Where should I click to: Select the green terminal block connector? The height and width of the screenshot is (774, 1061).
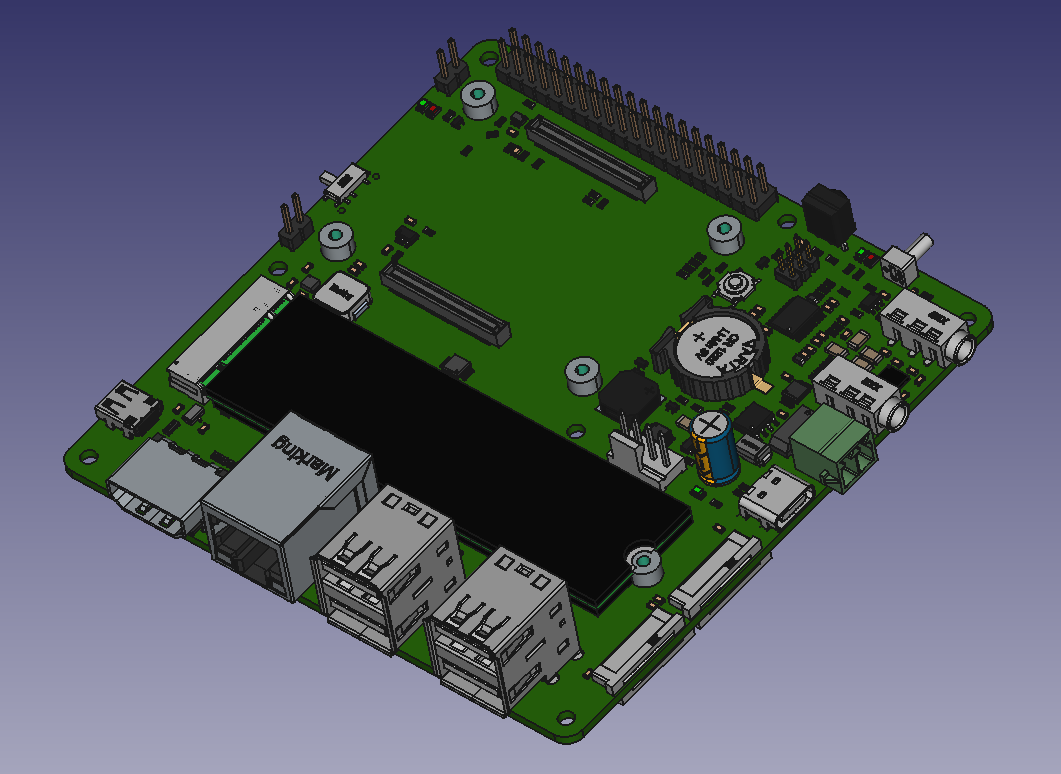[832, 449]
